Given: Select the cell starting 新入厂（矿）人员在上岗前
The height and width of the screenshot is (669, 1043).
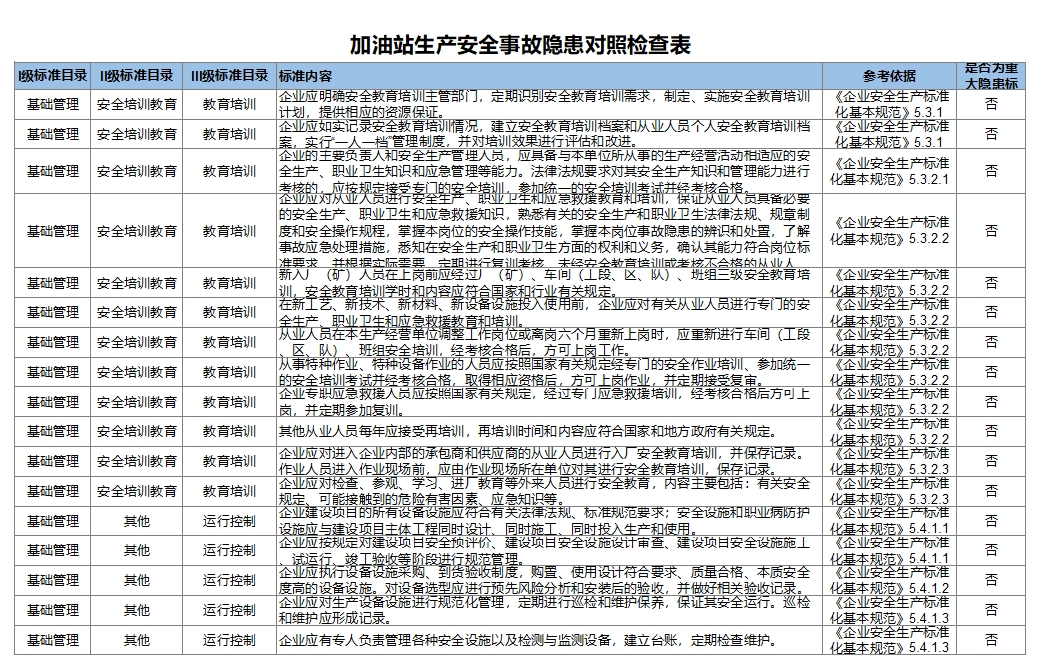Looking at the screenshot, I should (549, 283).
